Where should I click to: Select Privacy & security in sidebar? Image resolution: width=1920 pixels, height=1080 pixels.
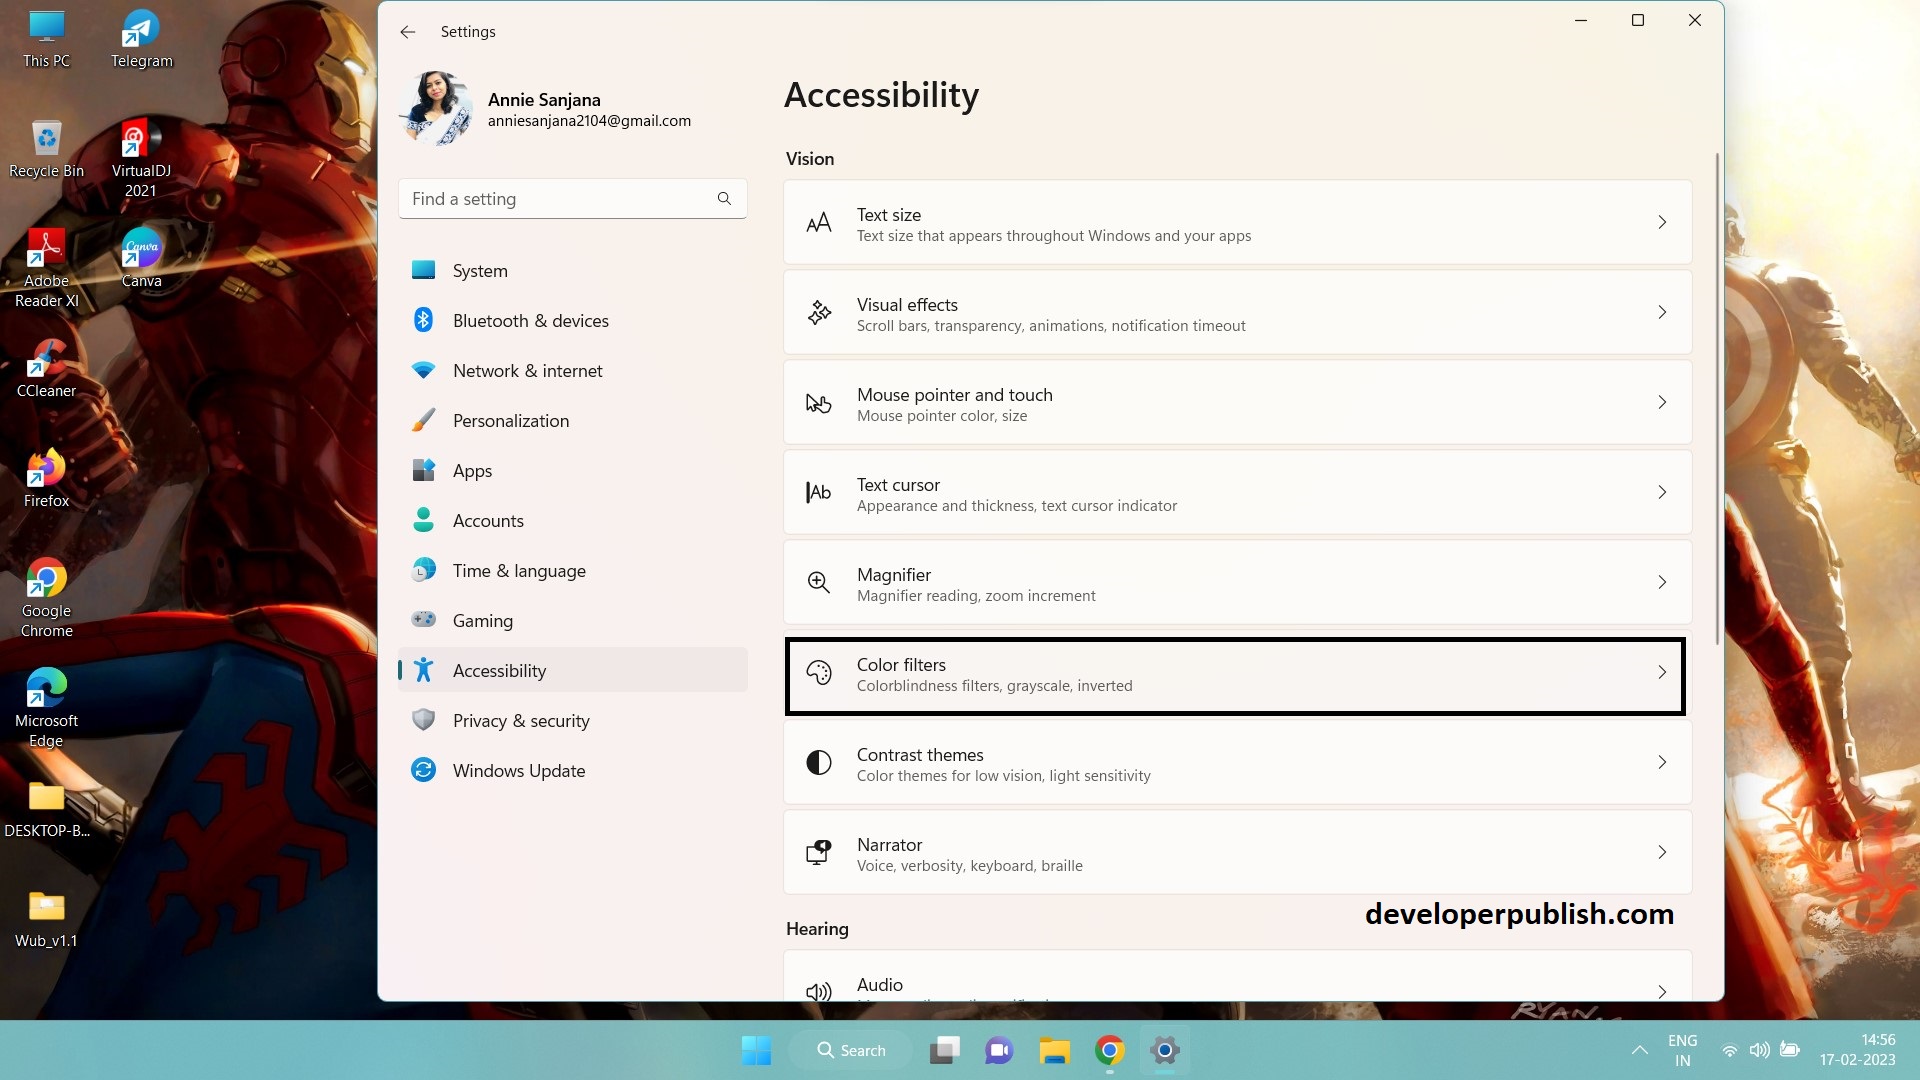520,720
